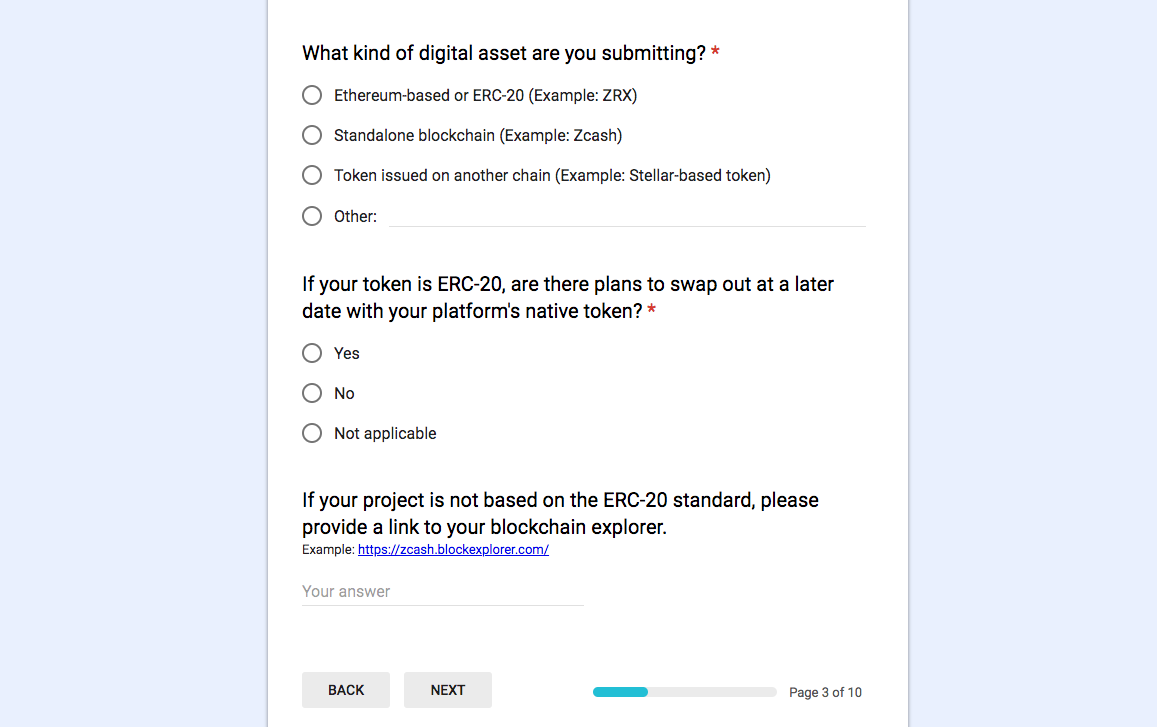
Task: Click the blockchain explorer question heading
Action: (x=560, y=513)
